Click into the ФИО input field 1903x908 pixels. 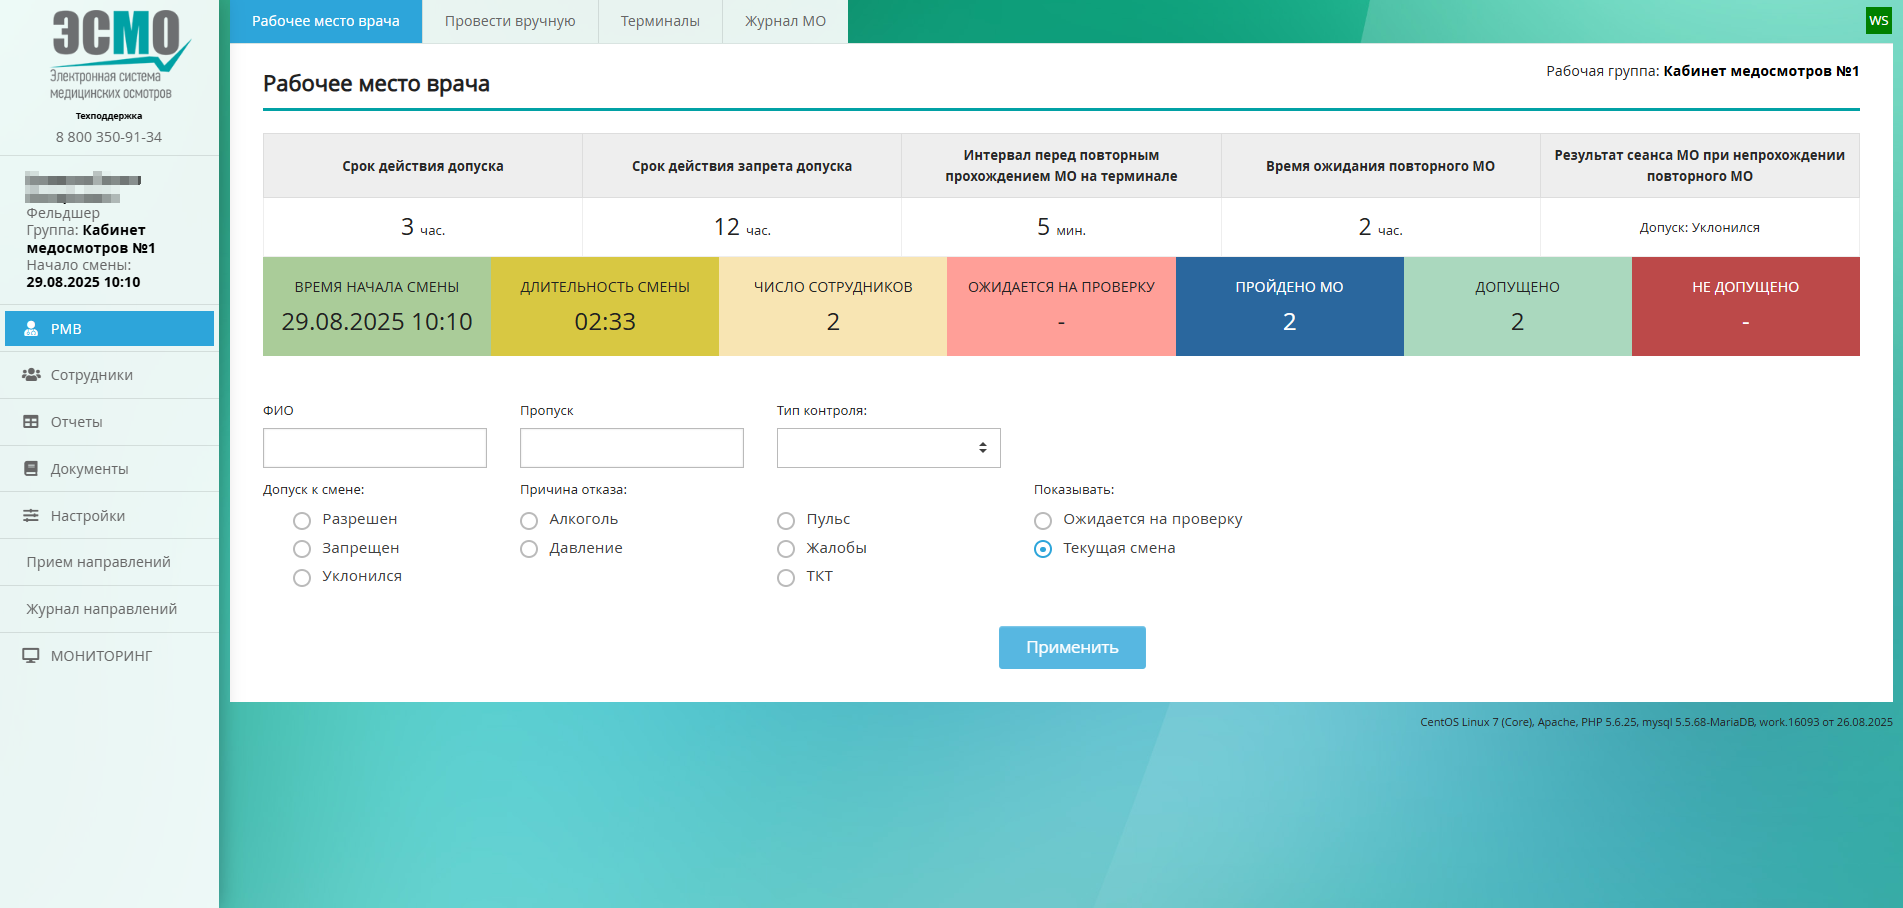coord(375,448)
